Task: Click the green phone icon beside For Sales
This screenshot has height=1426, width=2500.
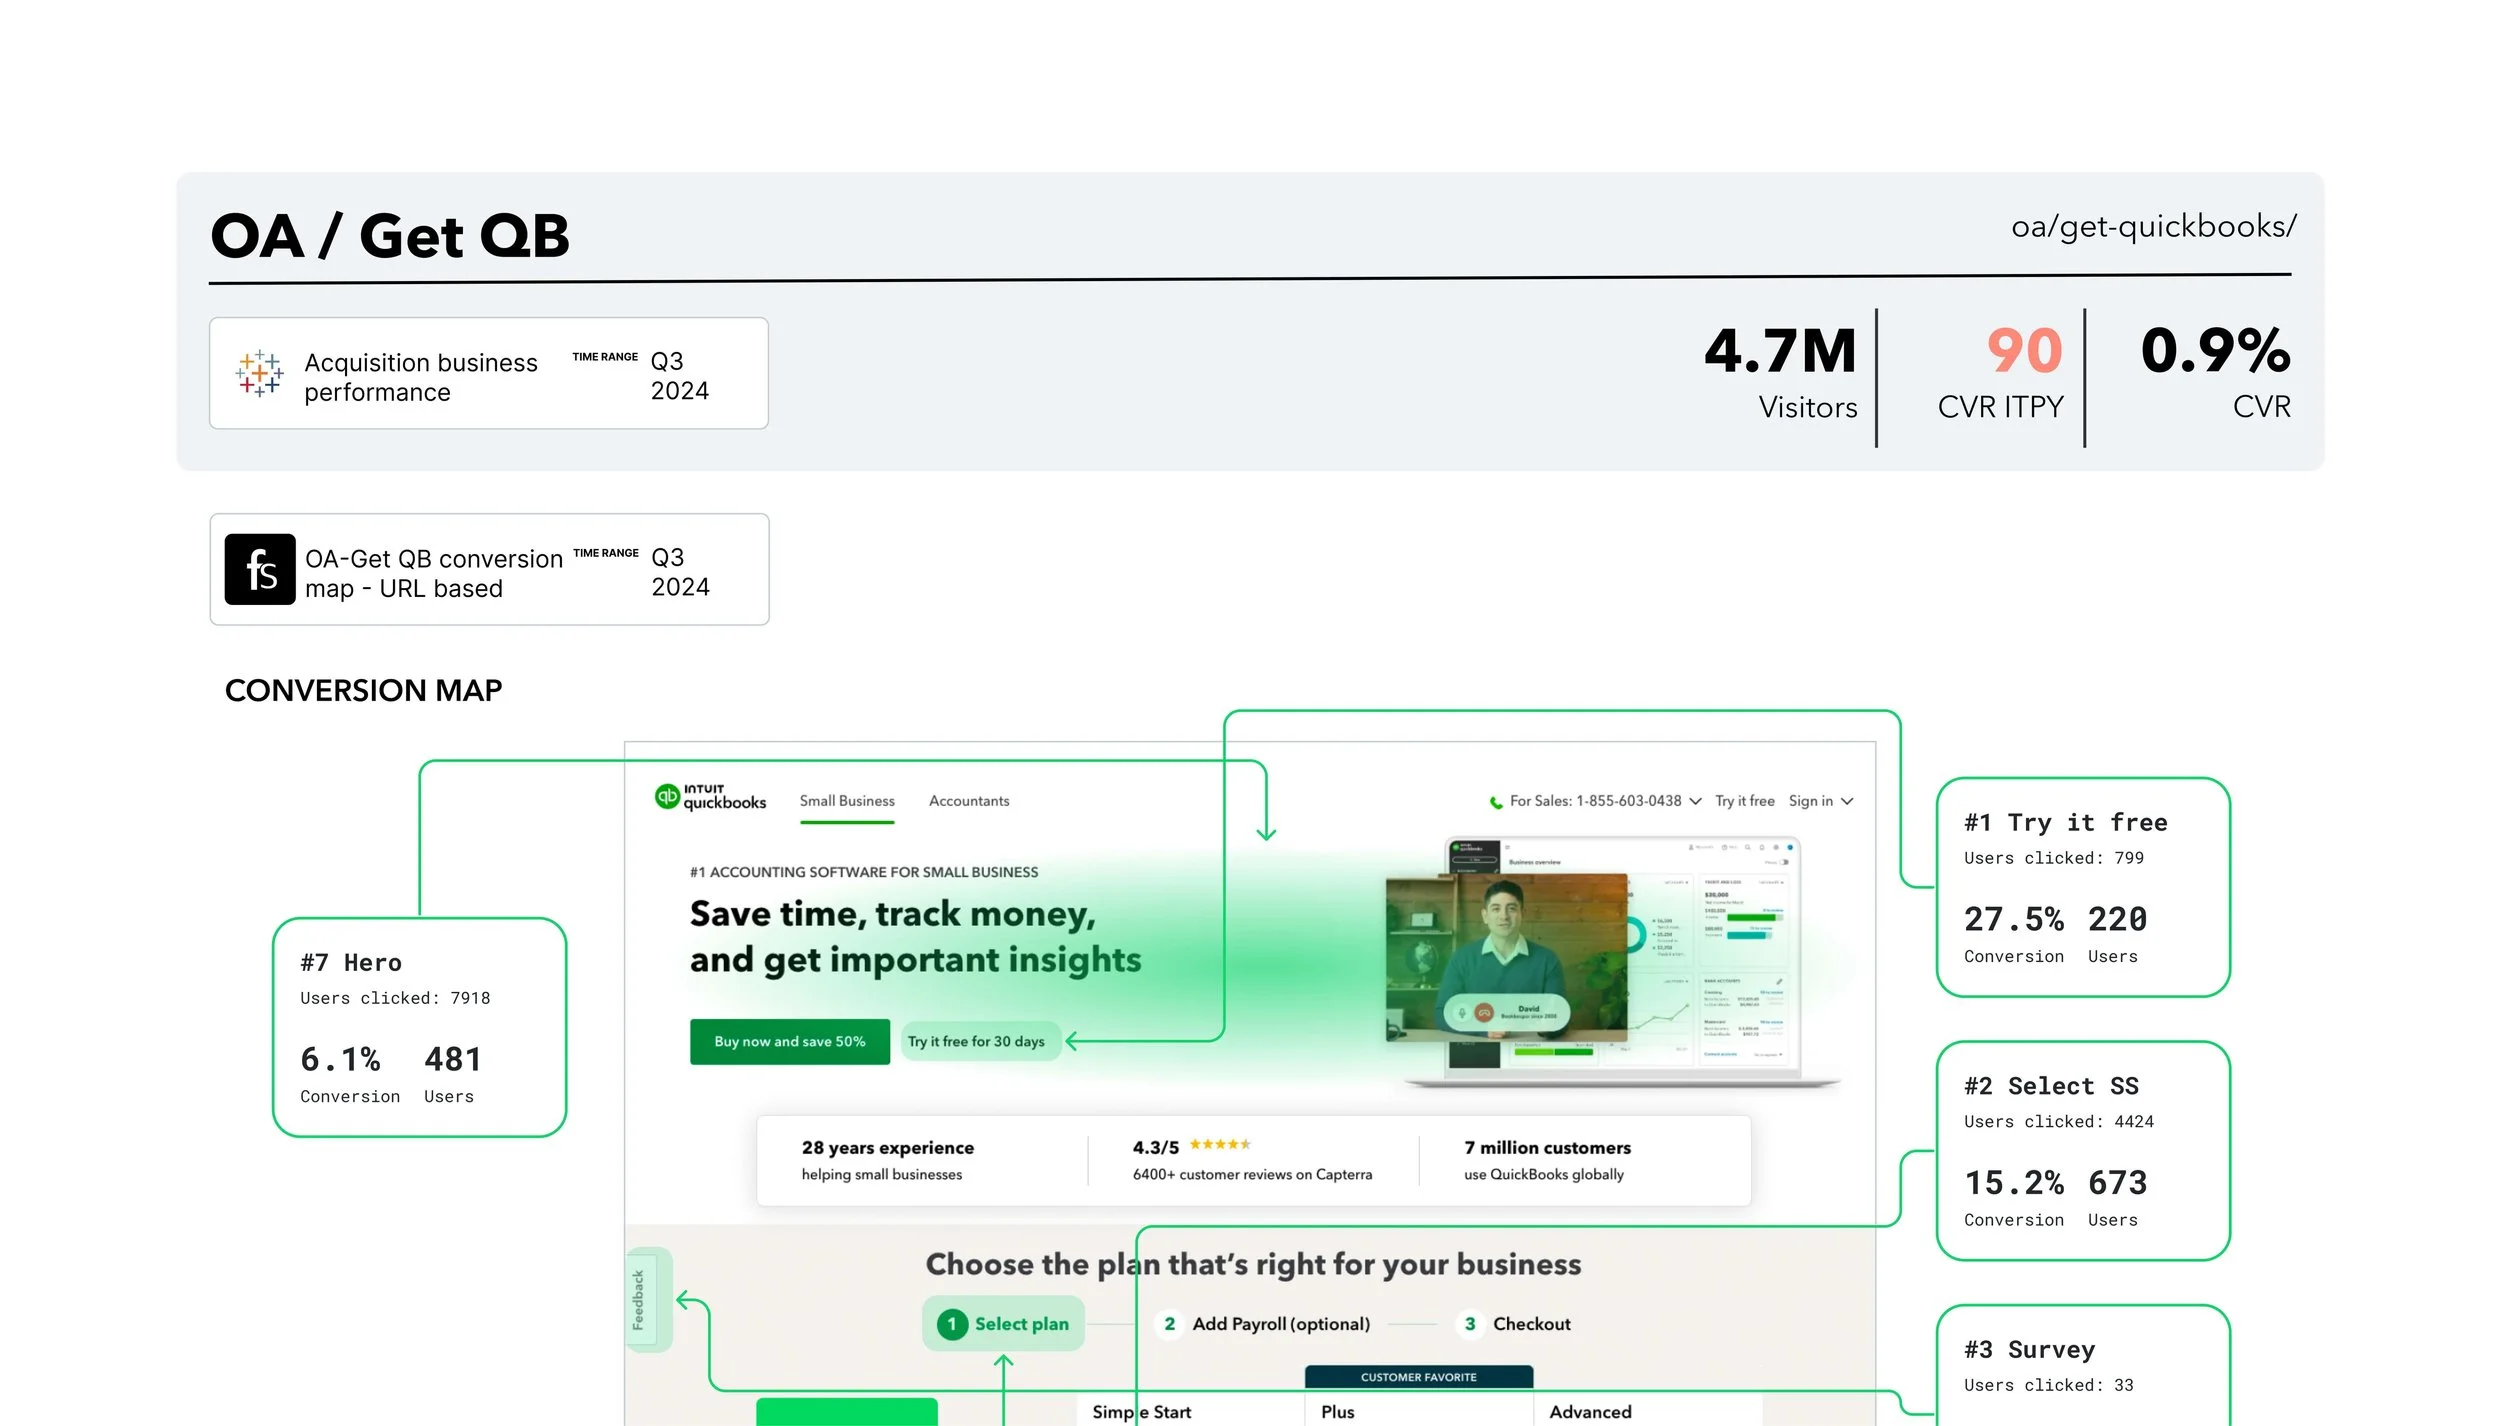Action: pyautogui.click(x=1496, y=802)
